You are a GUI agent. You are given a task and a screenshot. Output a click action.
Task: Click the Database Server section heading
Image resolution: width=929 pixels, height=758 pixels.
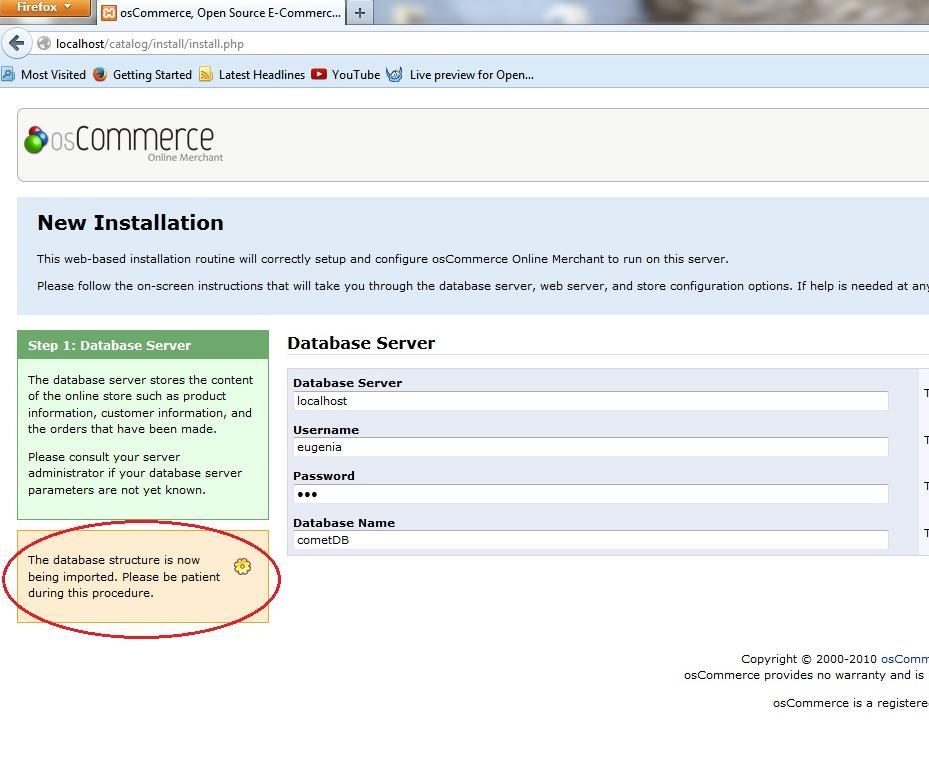[x=361, y=343]
